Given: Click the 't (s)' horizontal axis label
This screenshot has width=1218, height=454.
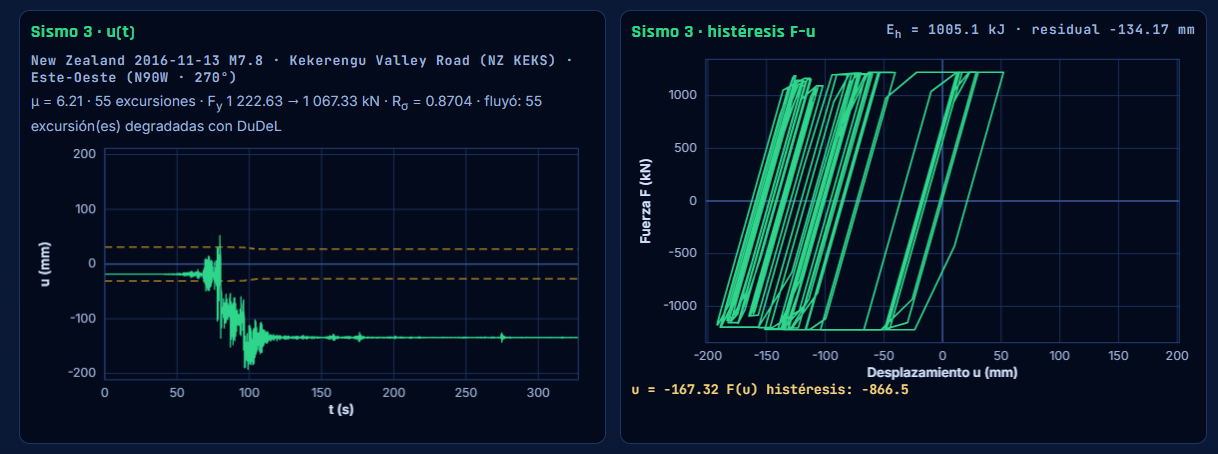Looking at the screenshot, I should 341,409.
